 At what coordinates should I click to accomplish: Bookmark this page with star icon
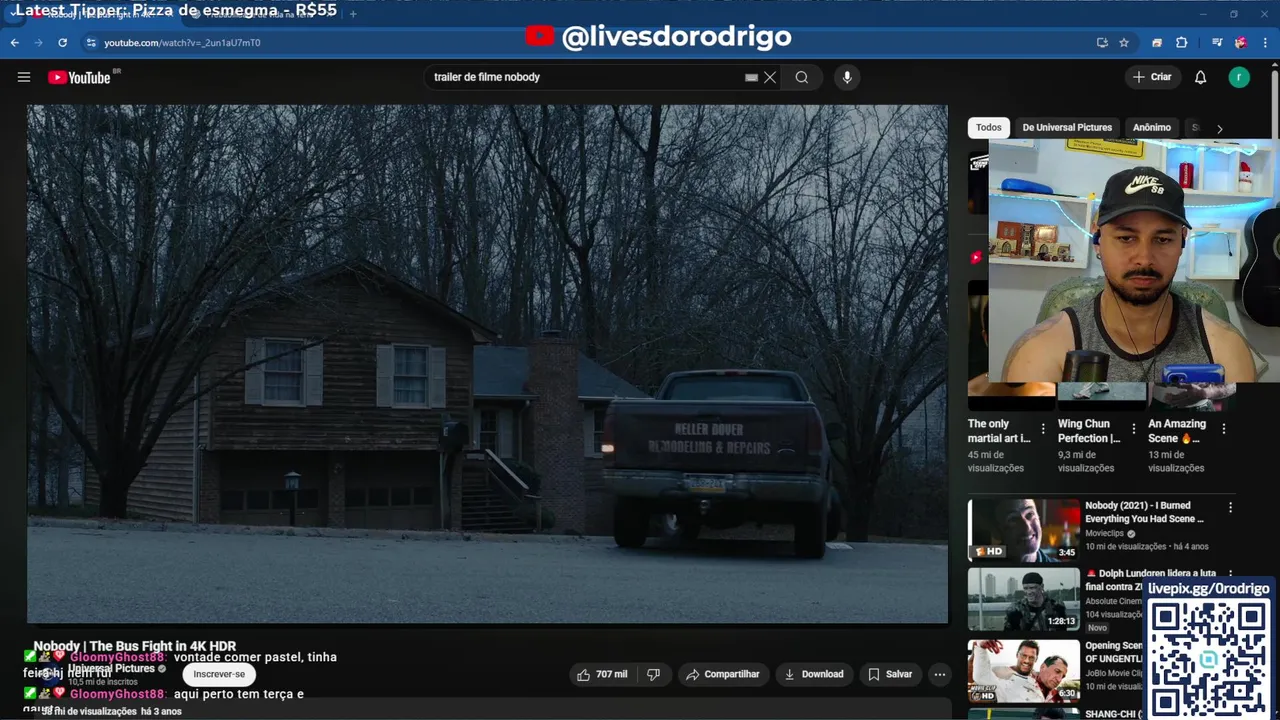click(x=1124, y=43)
